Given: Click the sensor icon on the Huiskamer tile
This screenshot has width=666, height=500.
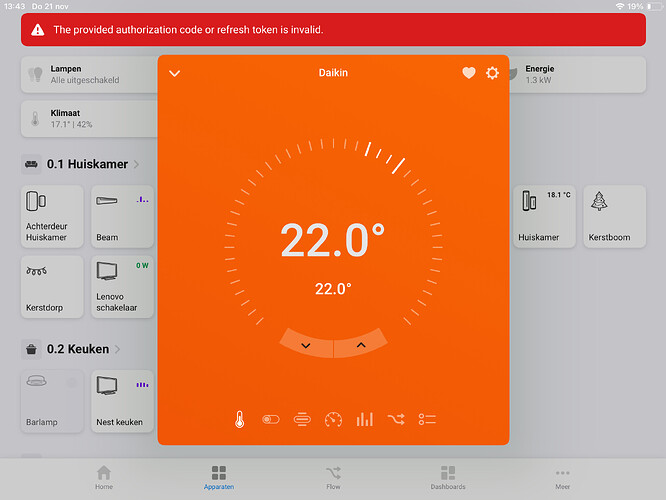Looking at the screenshot, I should [x=529, y=201].
